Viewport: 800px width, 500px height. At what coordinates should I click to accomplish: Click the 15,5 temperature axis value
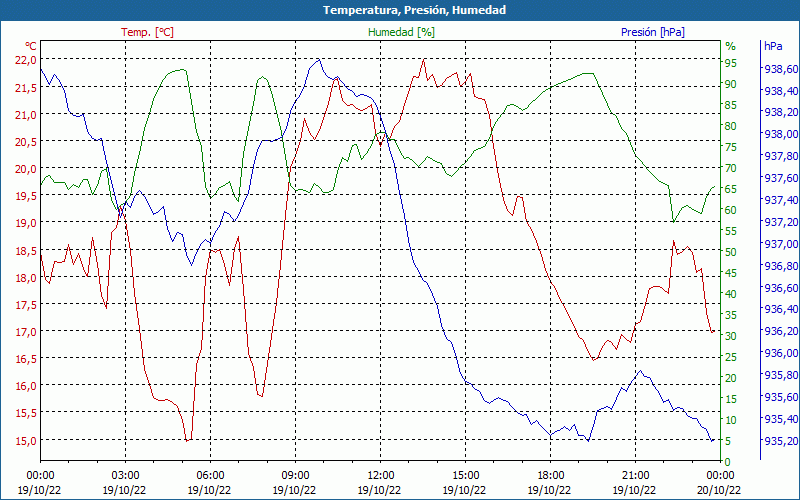tap(24, 413)
